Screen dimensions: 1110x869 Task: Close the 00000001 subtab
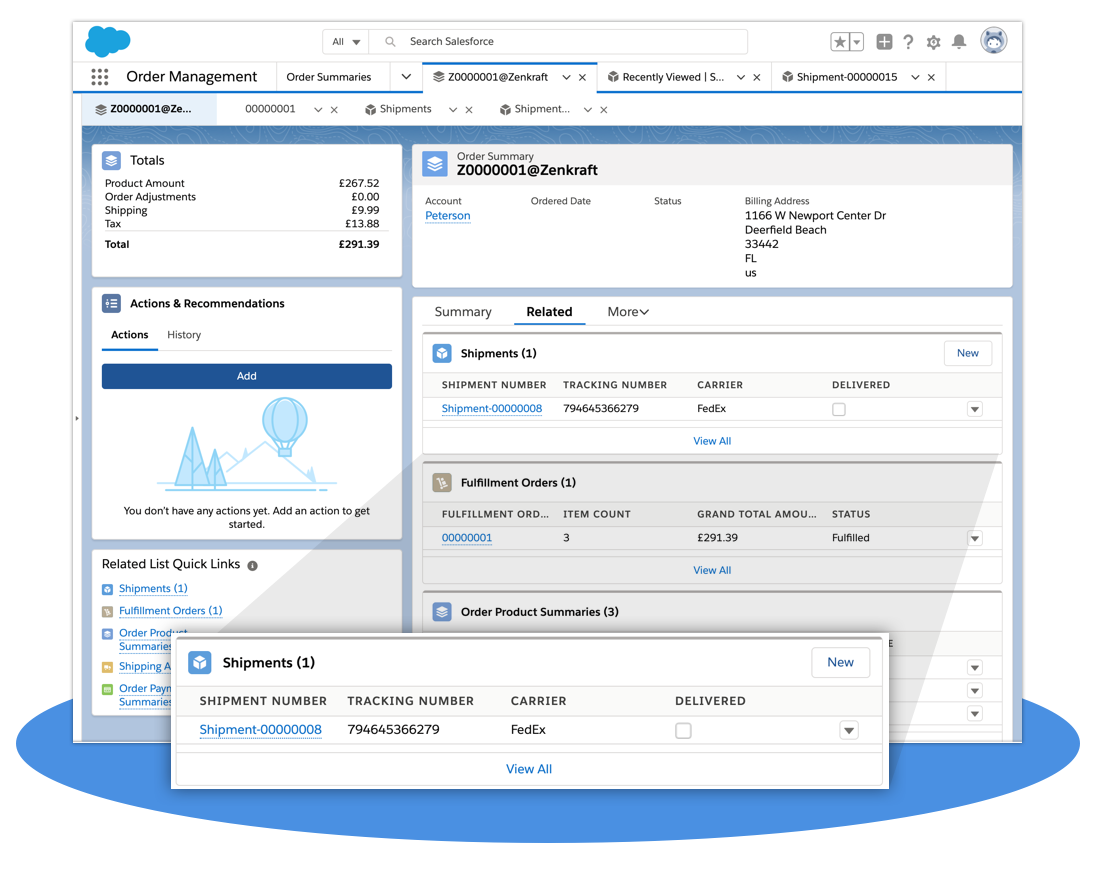coord(334,110)
